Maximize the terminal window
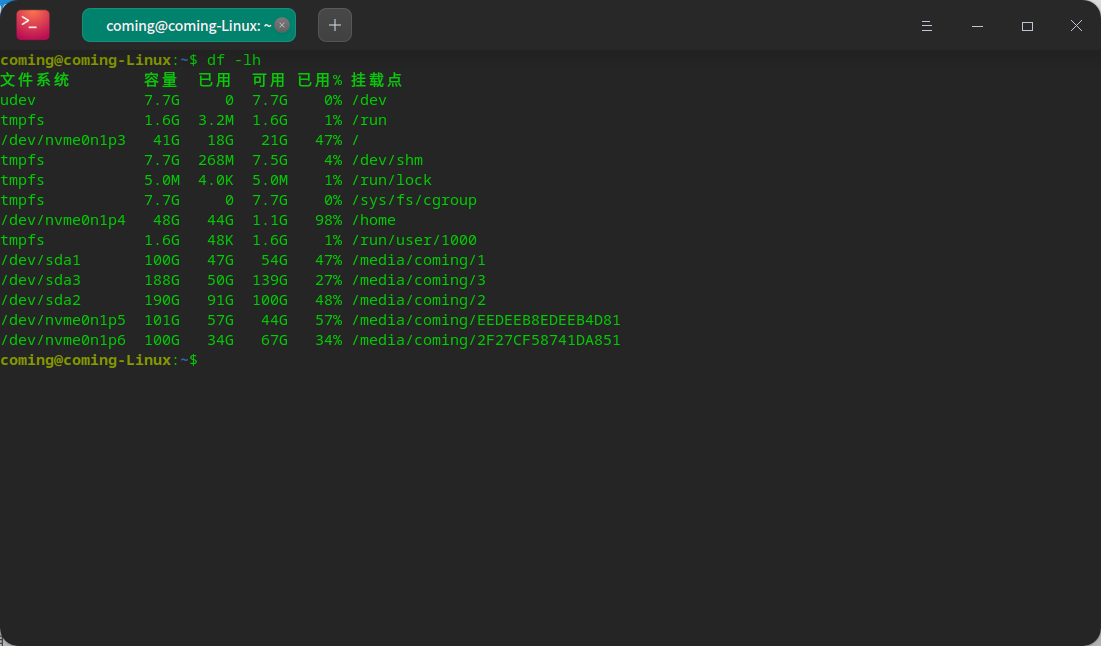Image resolution: width=1101 pixels, height=646 pixels. coord(1027,26)
